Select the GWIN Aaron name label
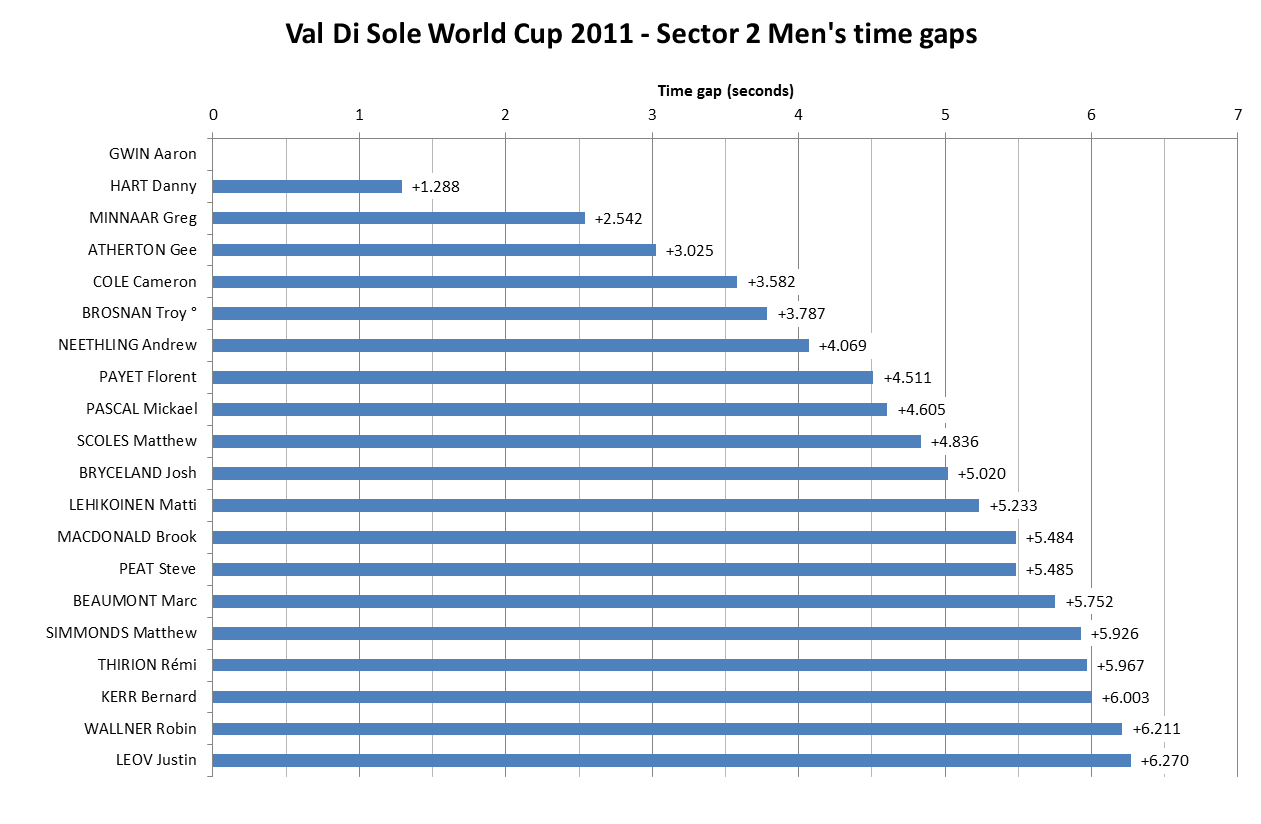The height and width of the screenshot is (824, 1261). [x=152, y=154]
